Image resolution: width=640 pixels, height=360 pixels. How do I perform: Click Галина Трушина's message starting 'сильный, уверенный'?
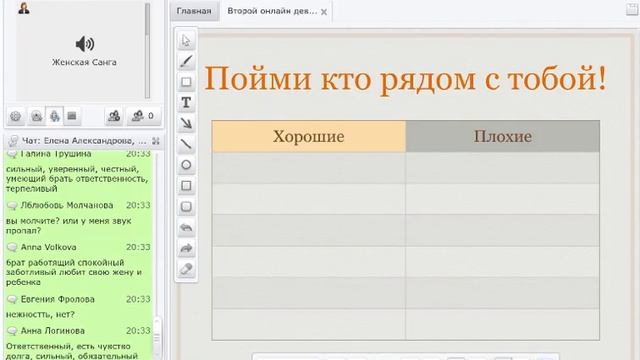[x=77, y=179]
